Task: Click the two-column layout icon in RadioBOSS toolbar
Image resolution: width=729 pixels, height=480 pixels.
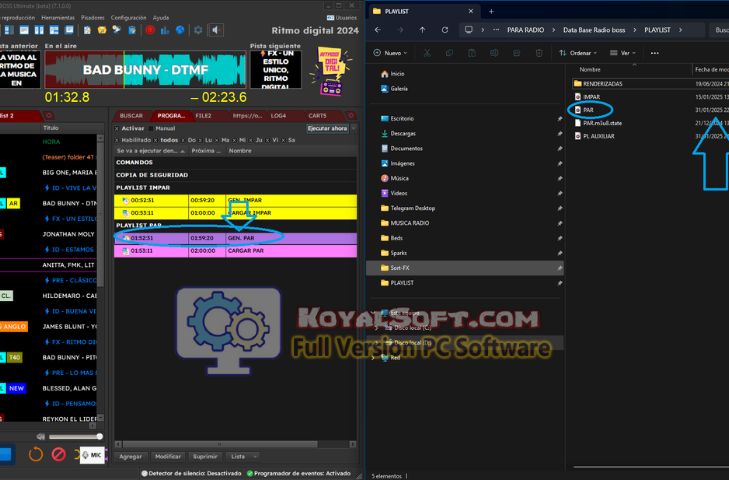Action: pyautogui.click(x=39, y=30)
